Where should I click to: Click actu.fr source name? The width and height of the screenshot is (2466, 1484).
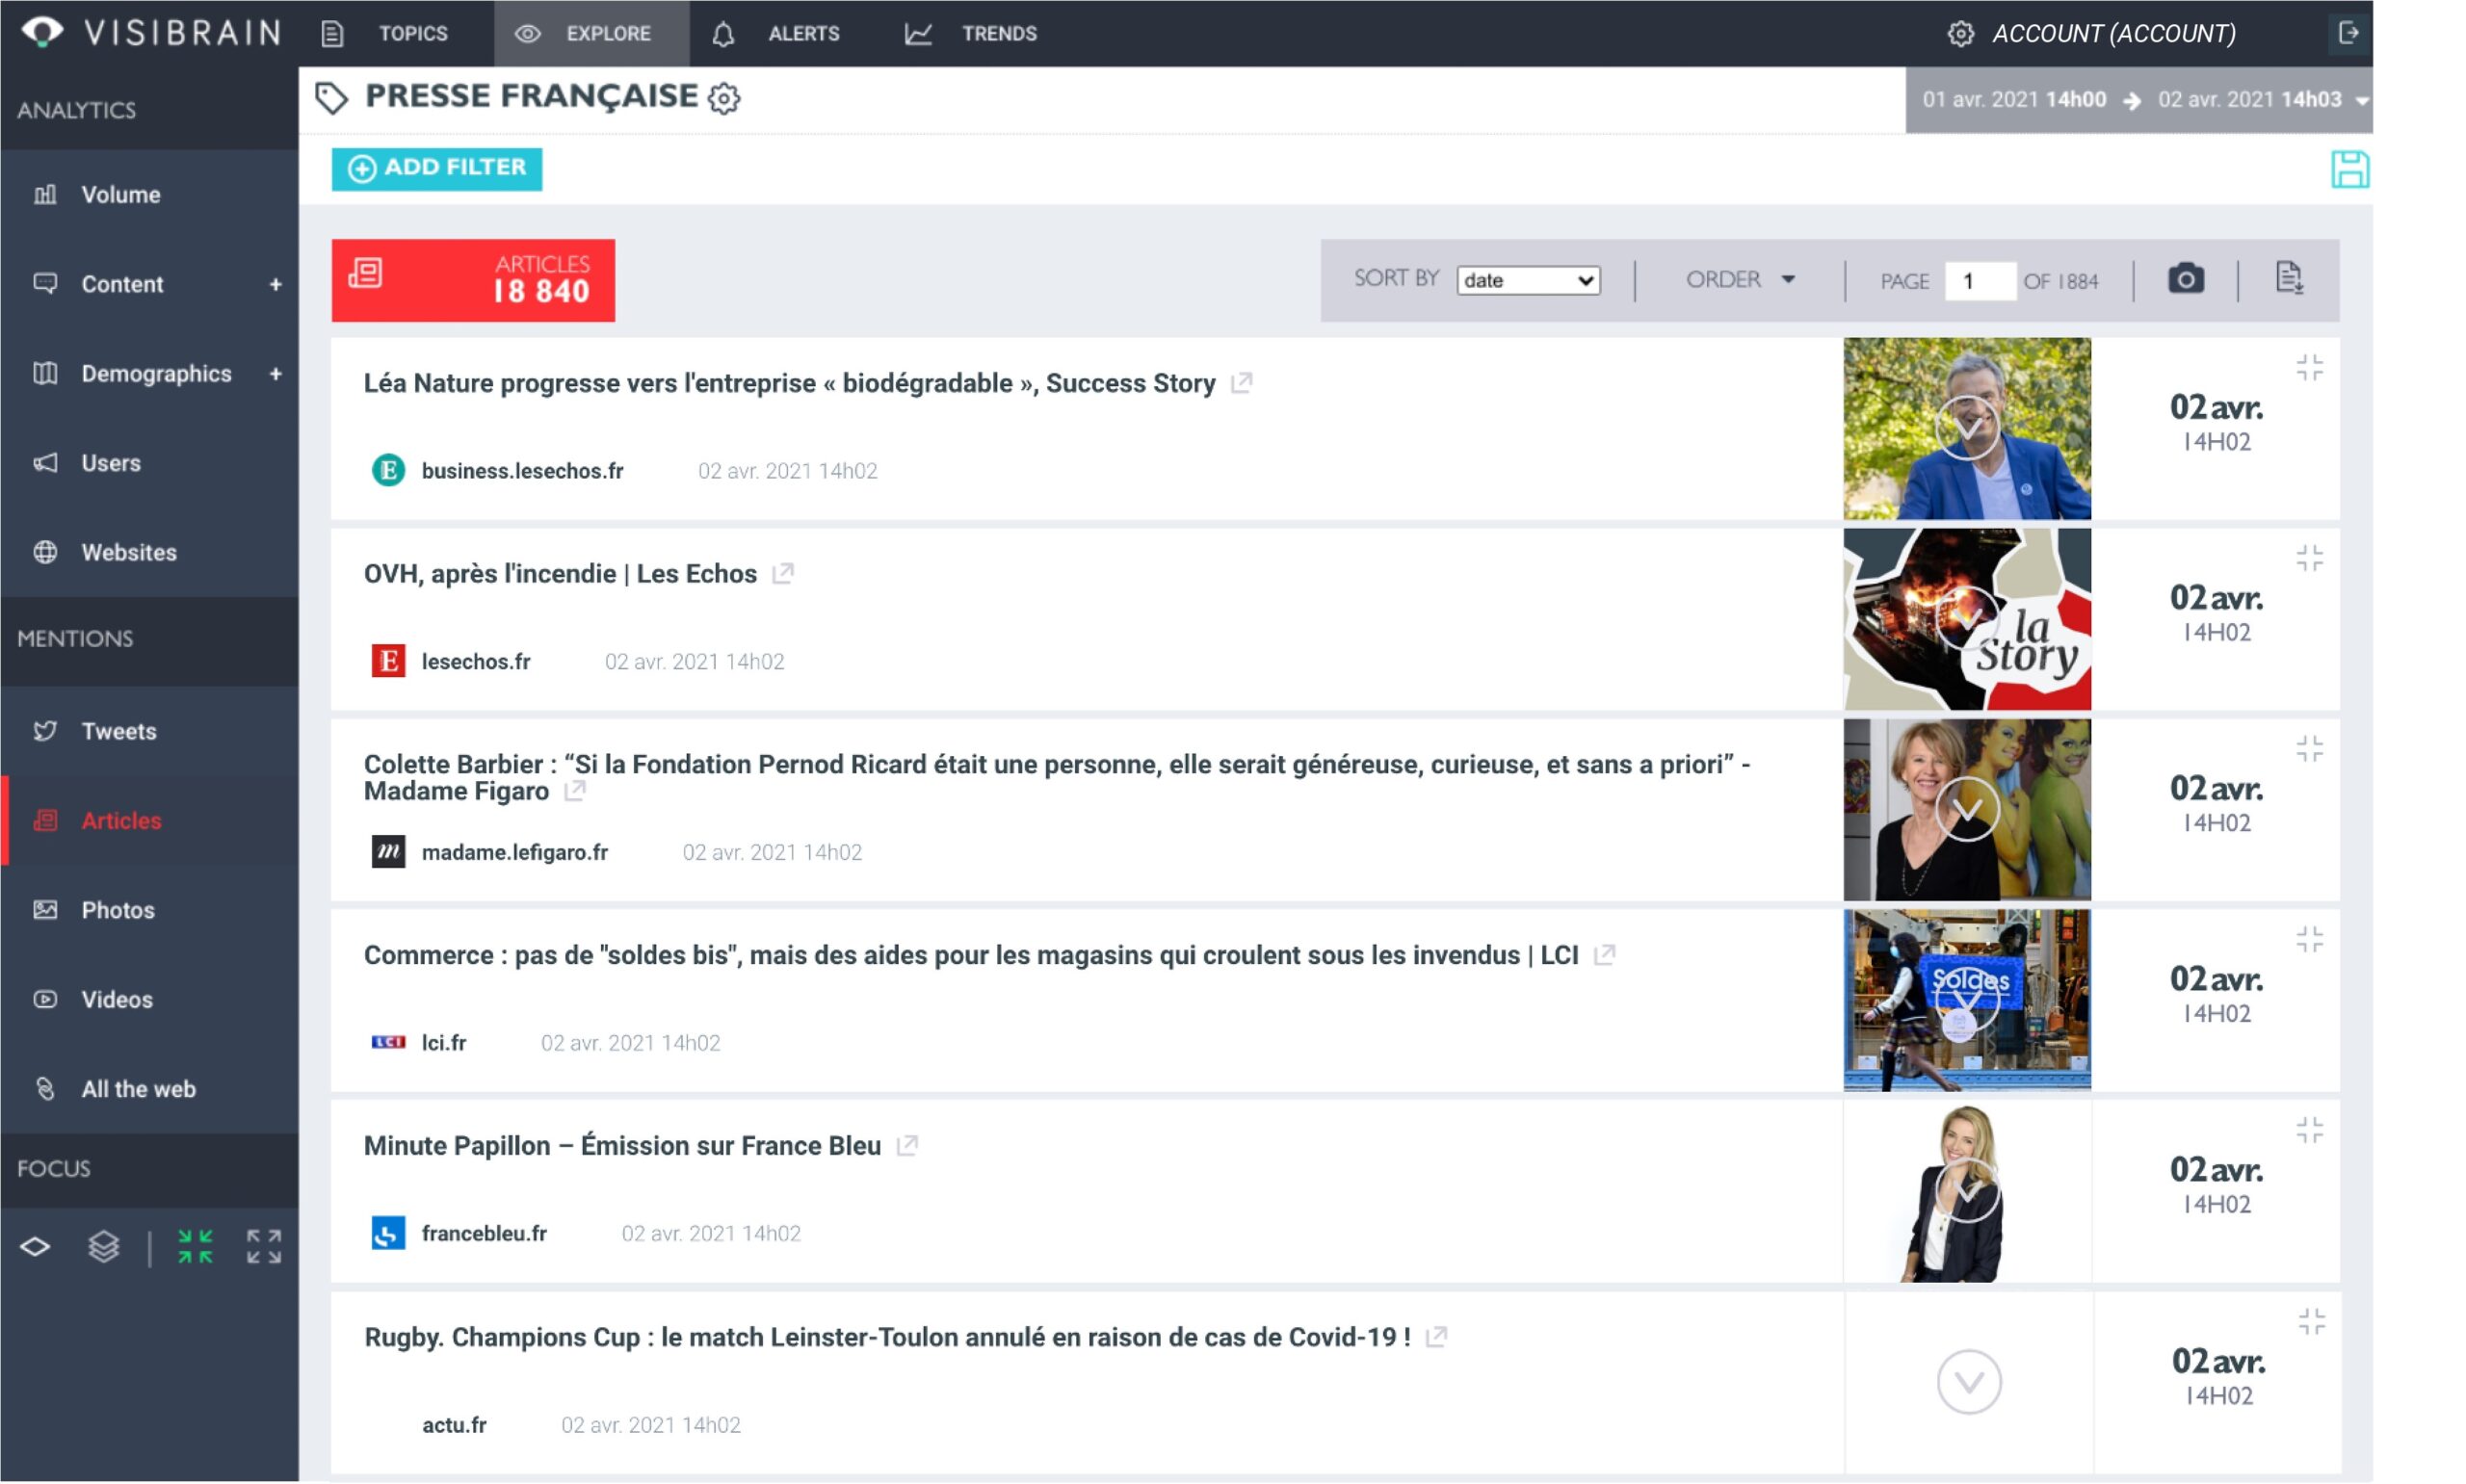[454, 1425]
